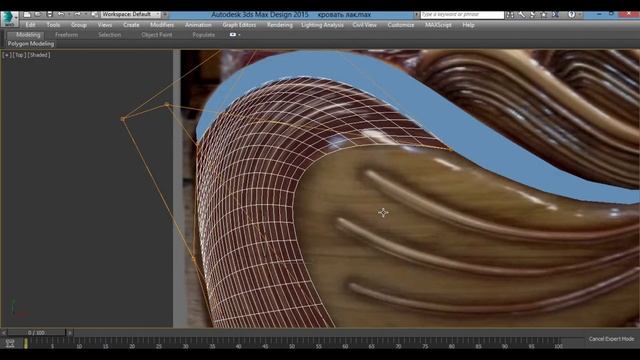Click the Help question mark icon
This screenshot has width=640, height=360.
pyautogui.click(x=571, y=15)
